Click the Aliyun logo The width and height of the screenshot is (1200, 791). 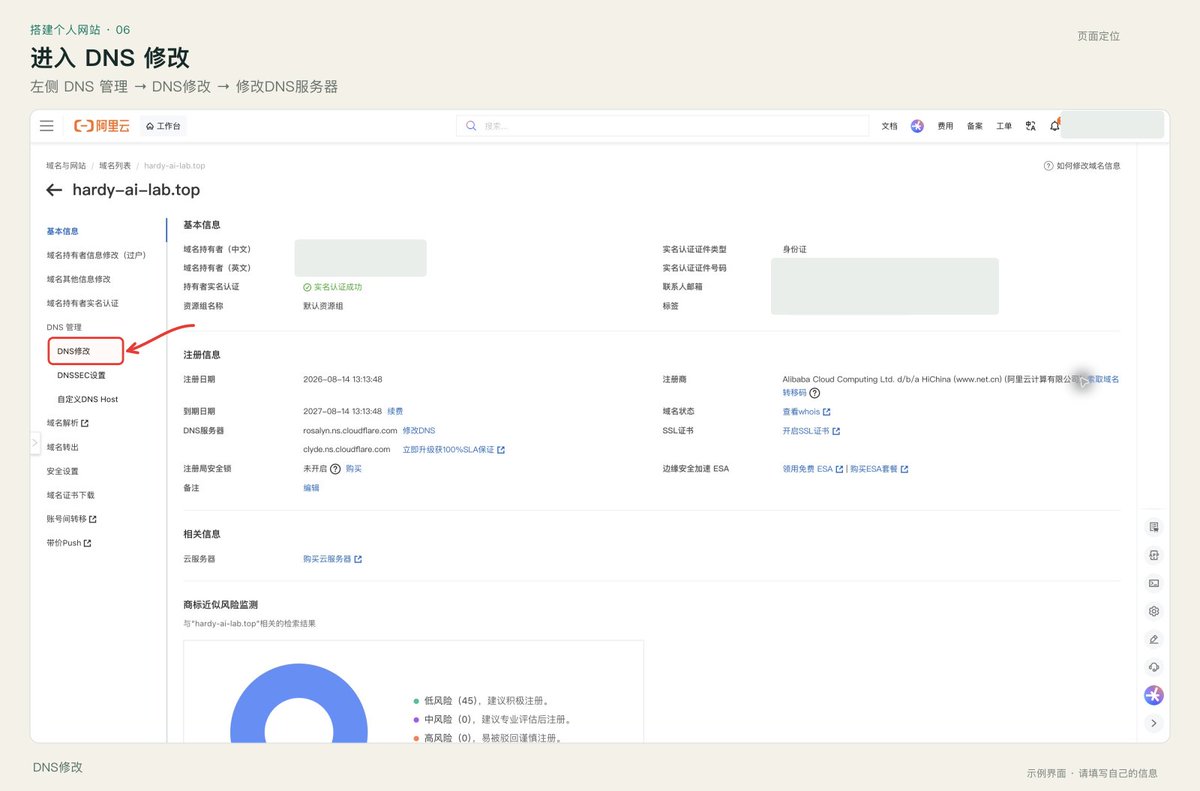pos(102,126)
